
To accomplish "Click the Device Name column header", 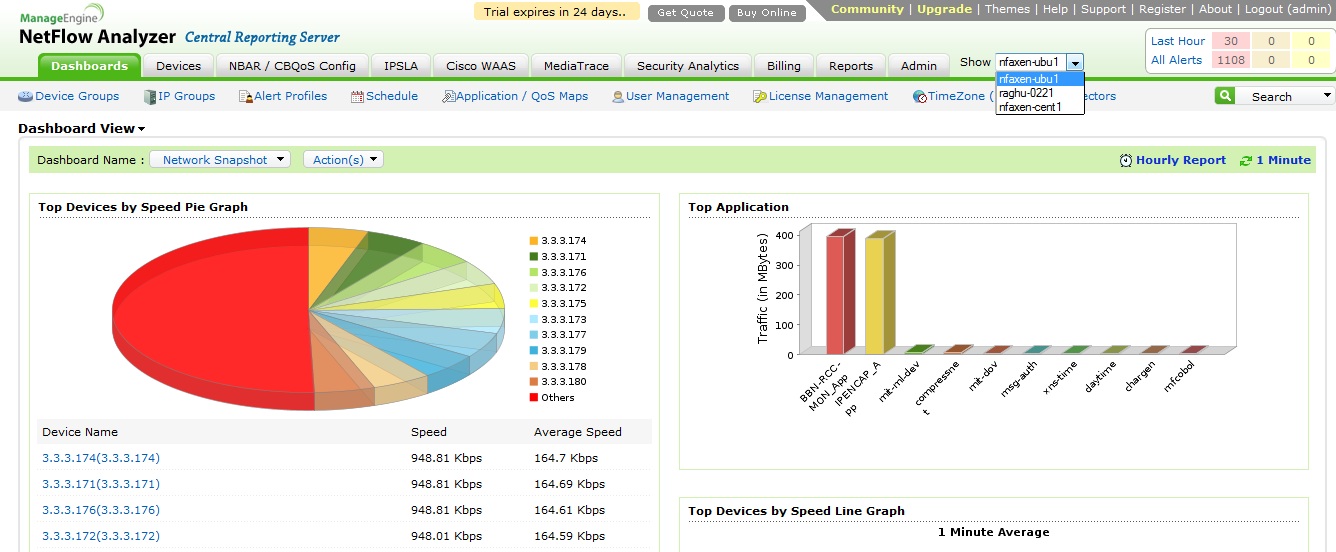I will coord(80,432).
